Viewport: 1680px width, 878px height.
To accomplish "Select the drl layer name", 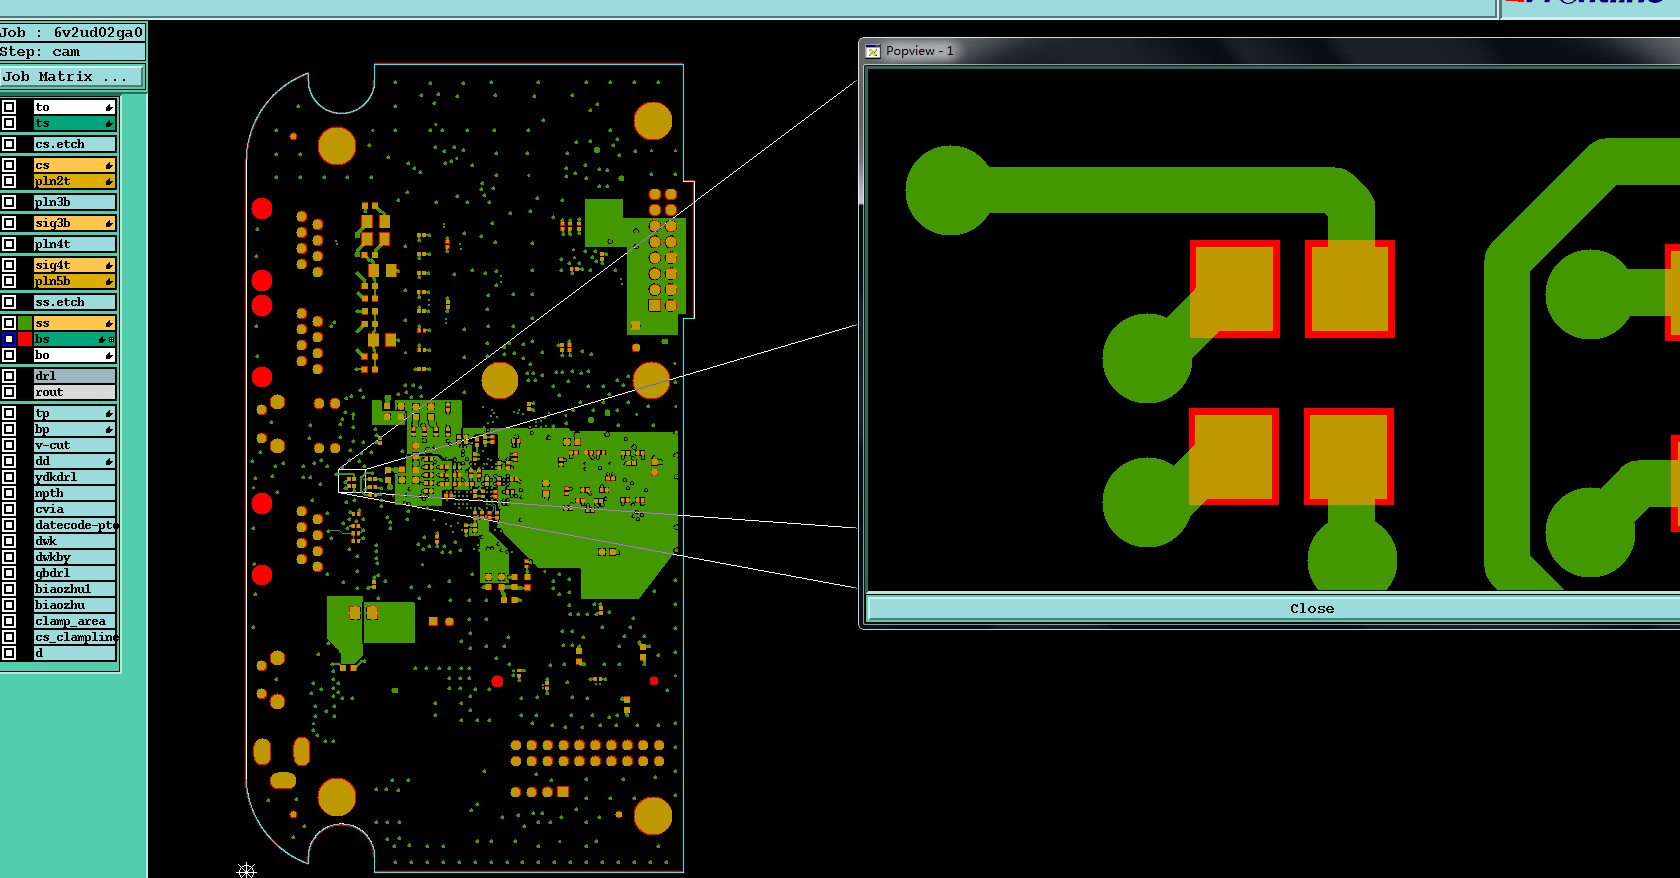I will tap(75, 376).
